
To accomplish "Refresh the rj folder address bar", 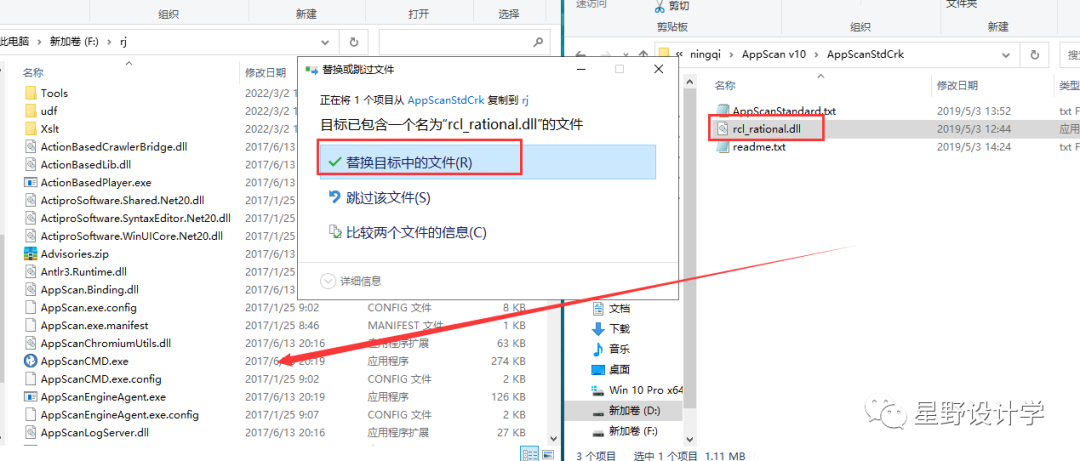I will pyautogui.click(x=354, y=41).
